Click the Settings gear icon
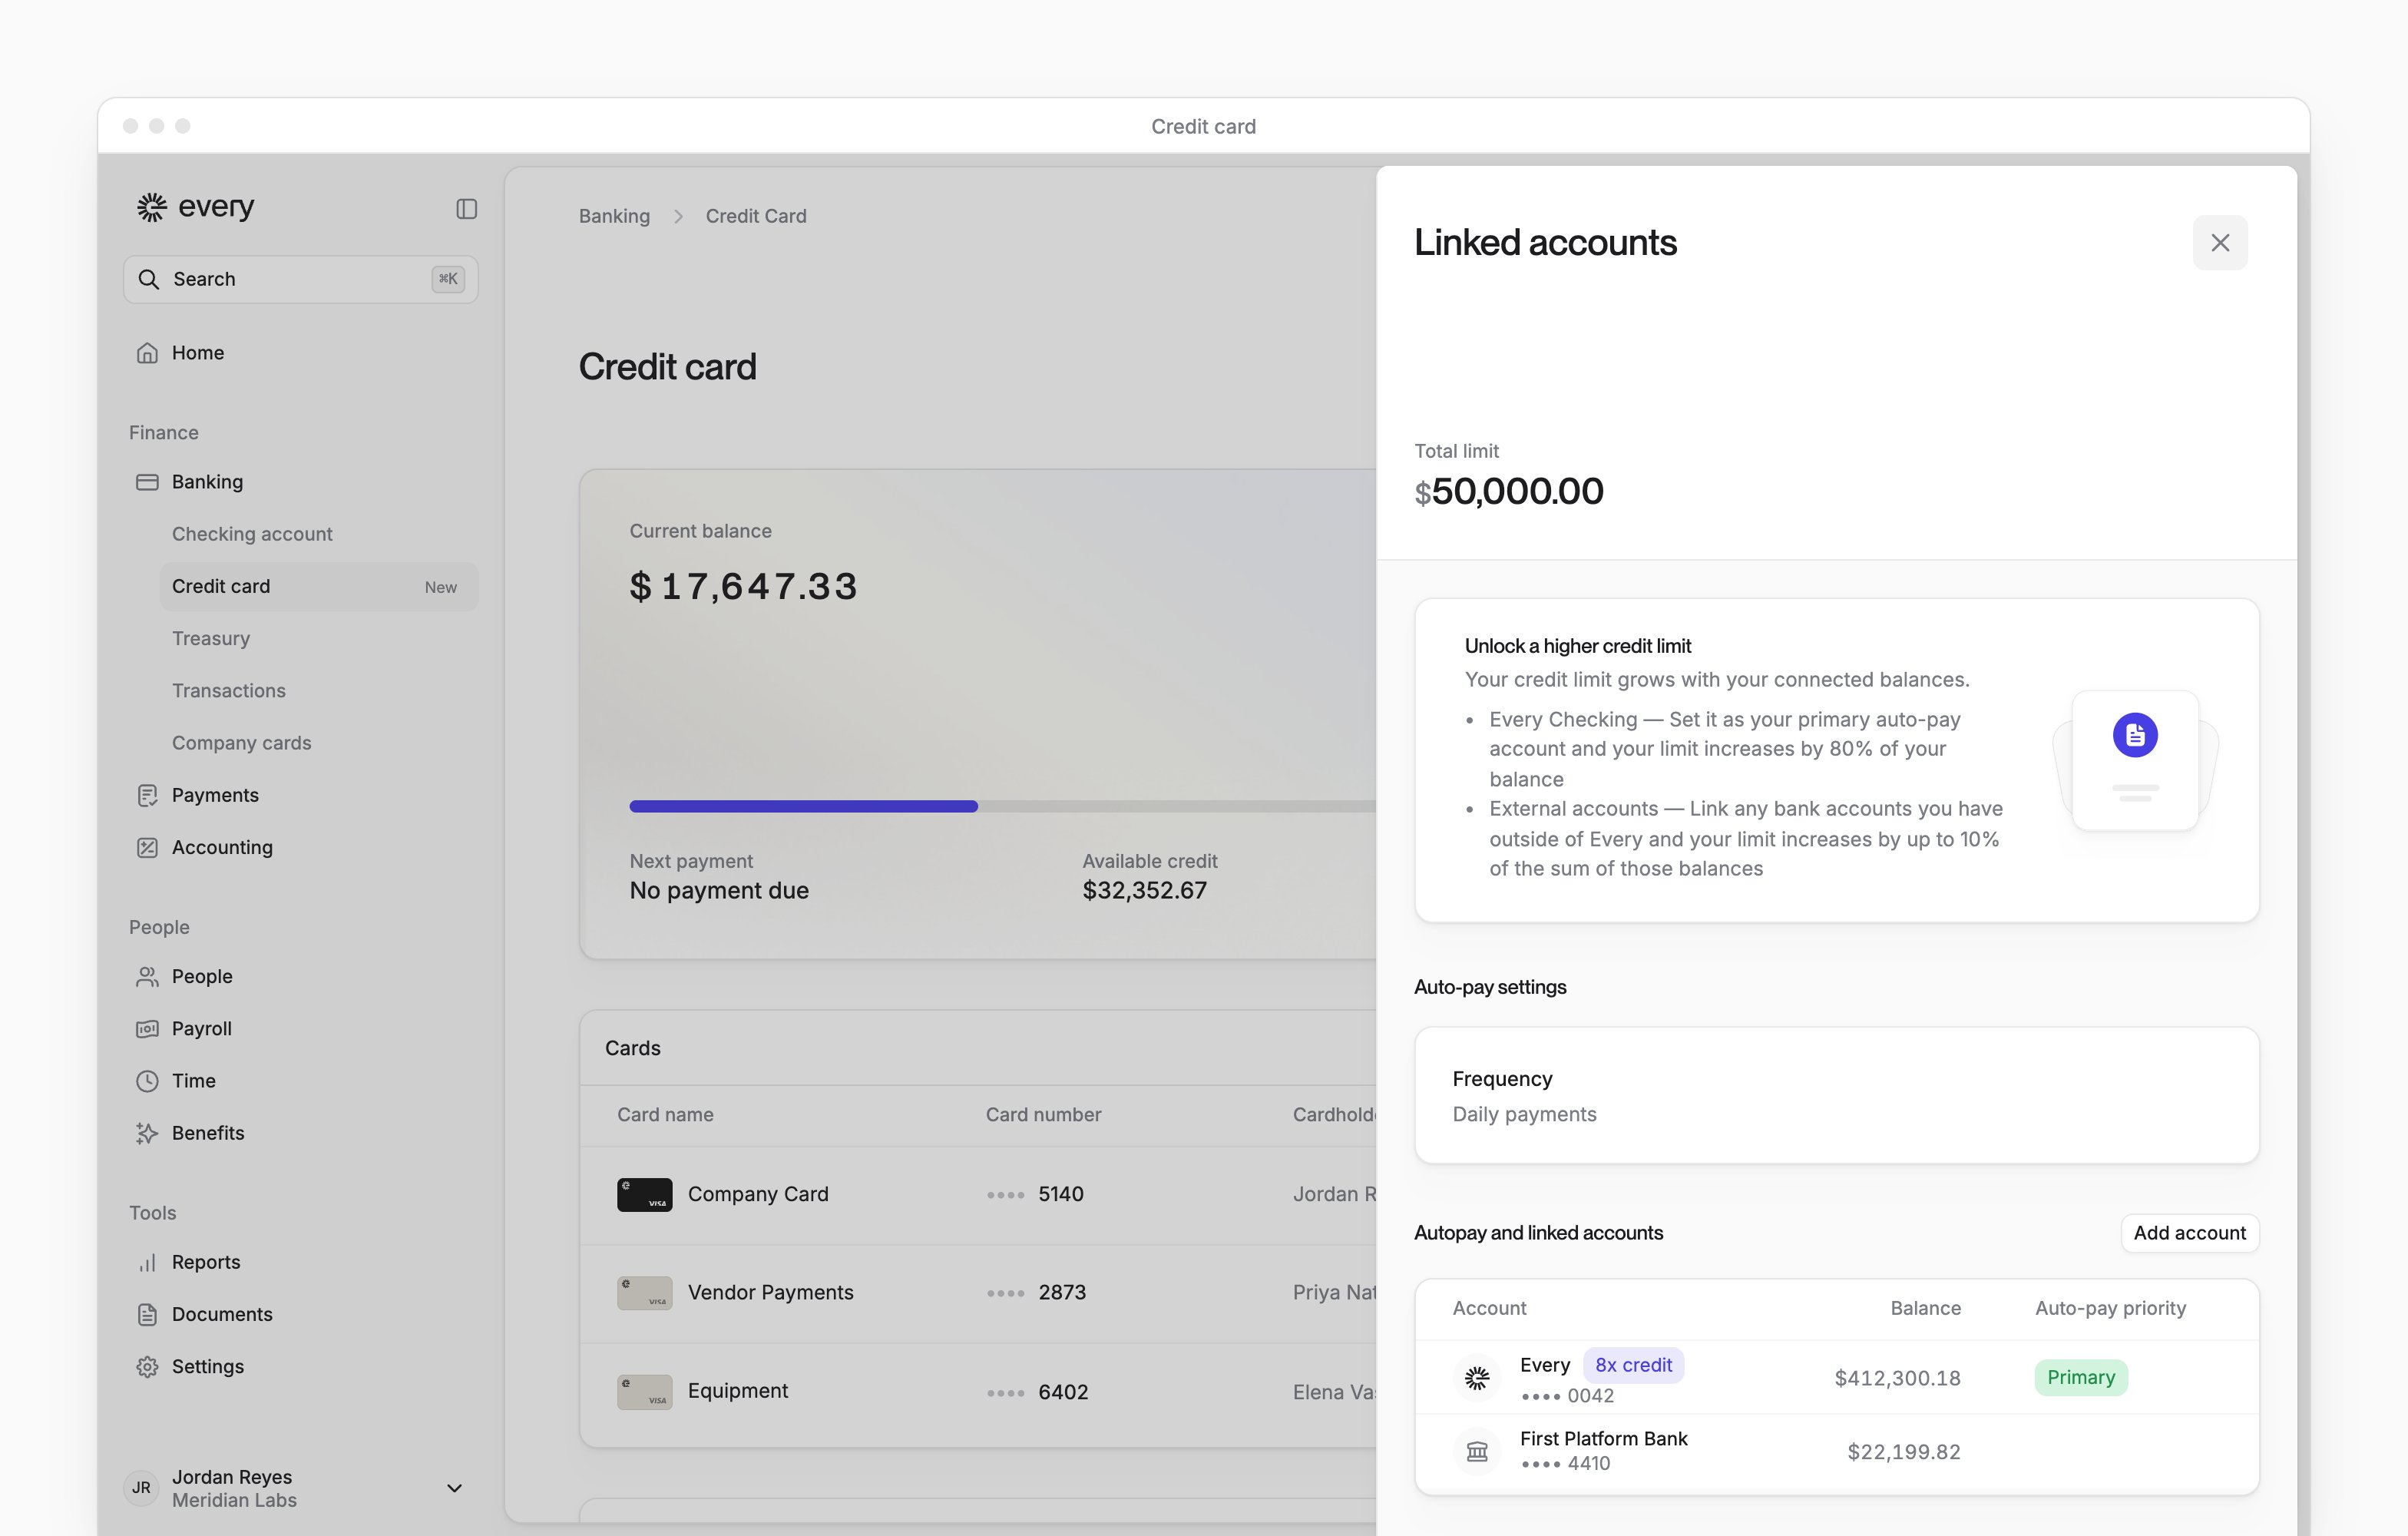The image size is (2408, 1536). tap(147, 1367)
